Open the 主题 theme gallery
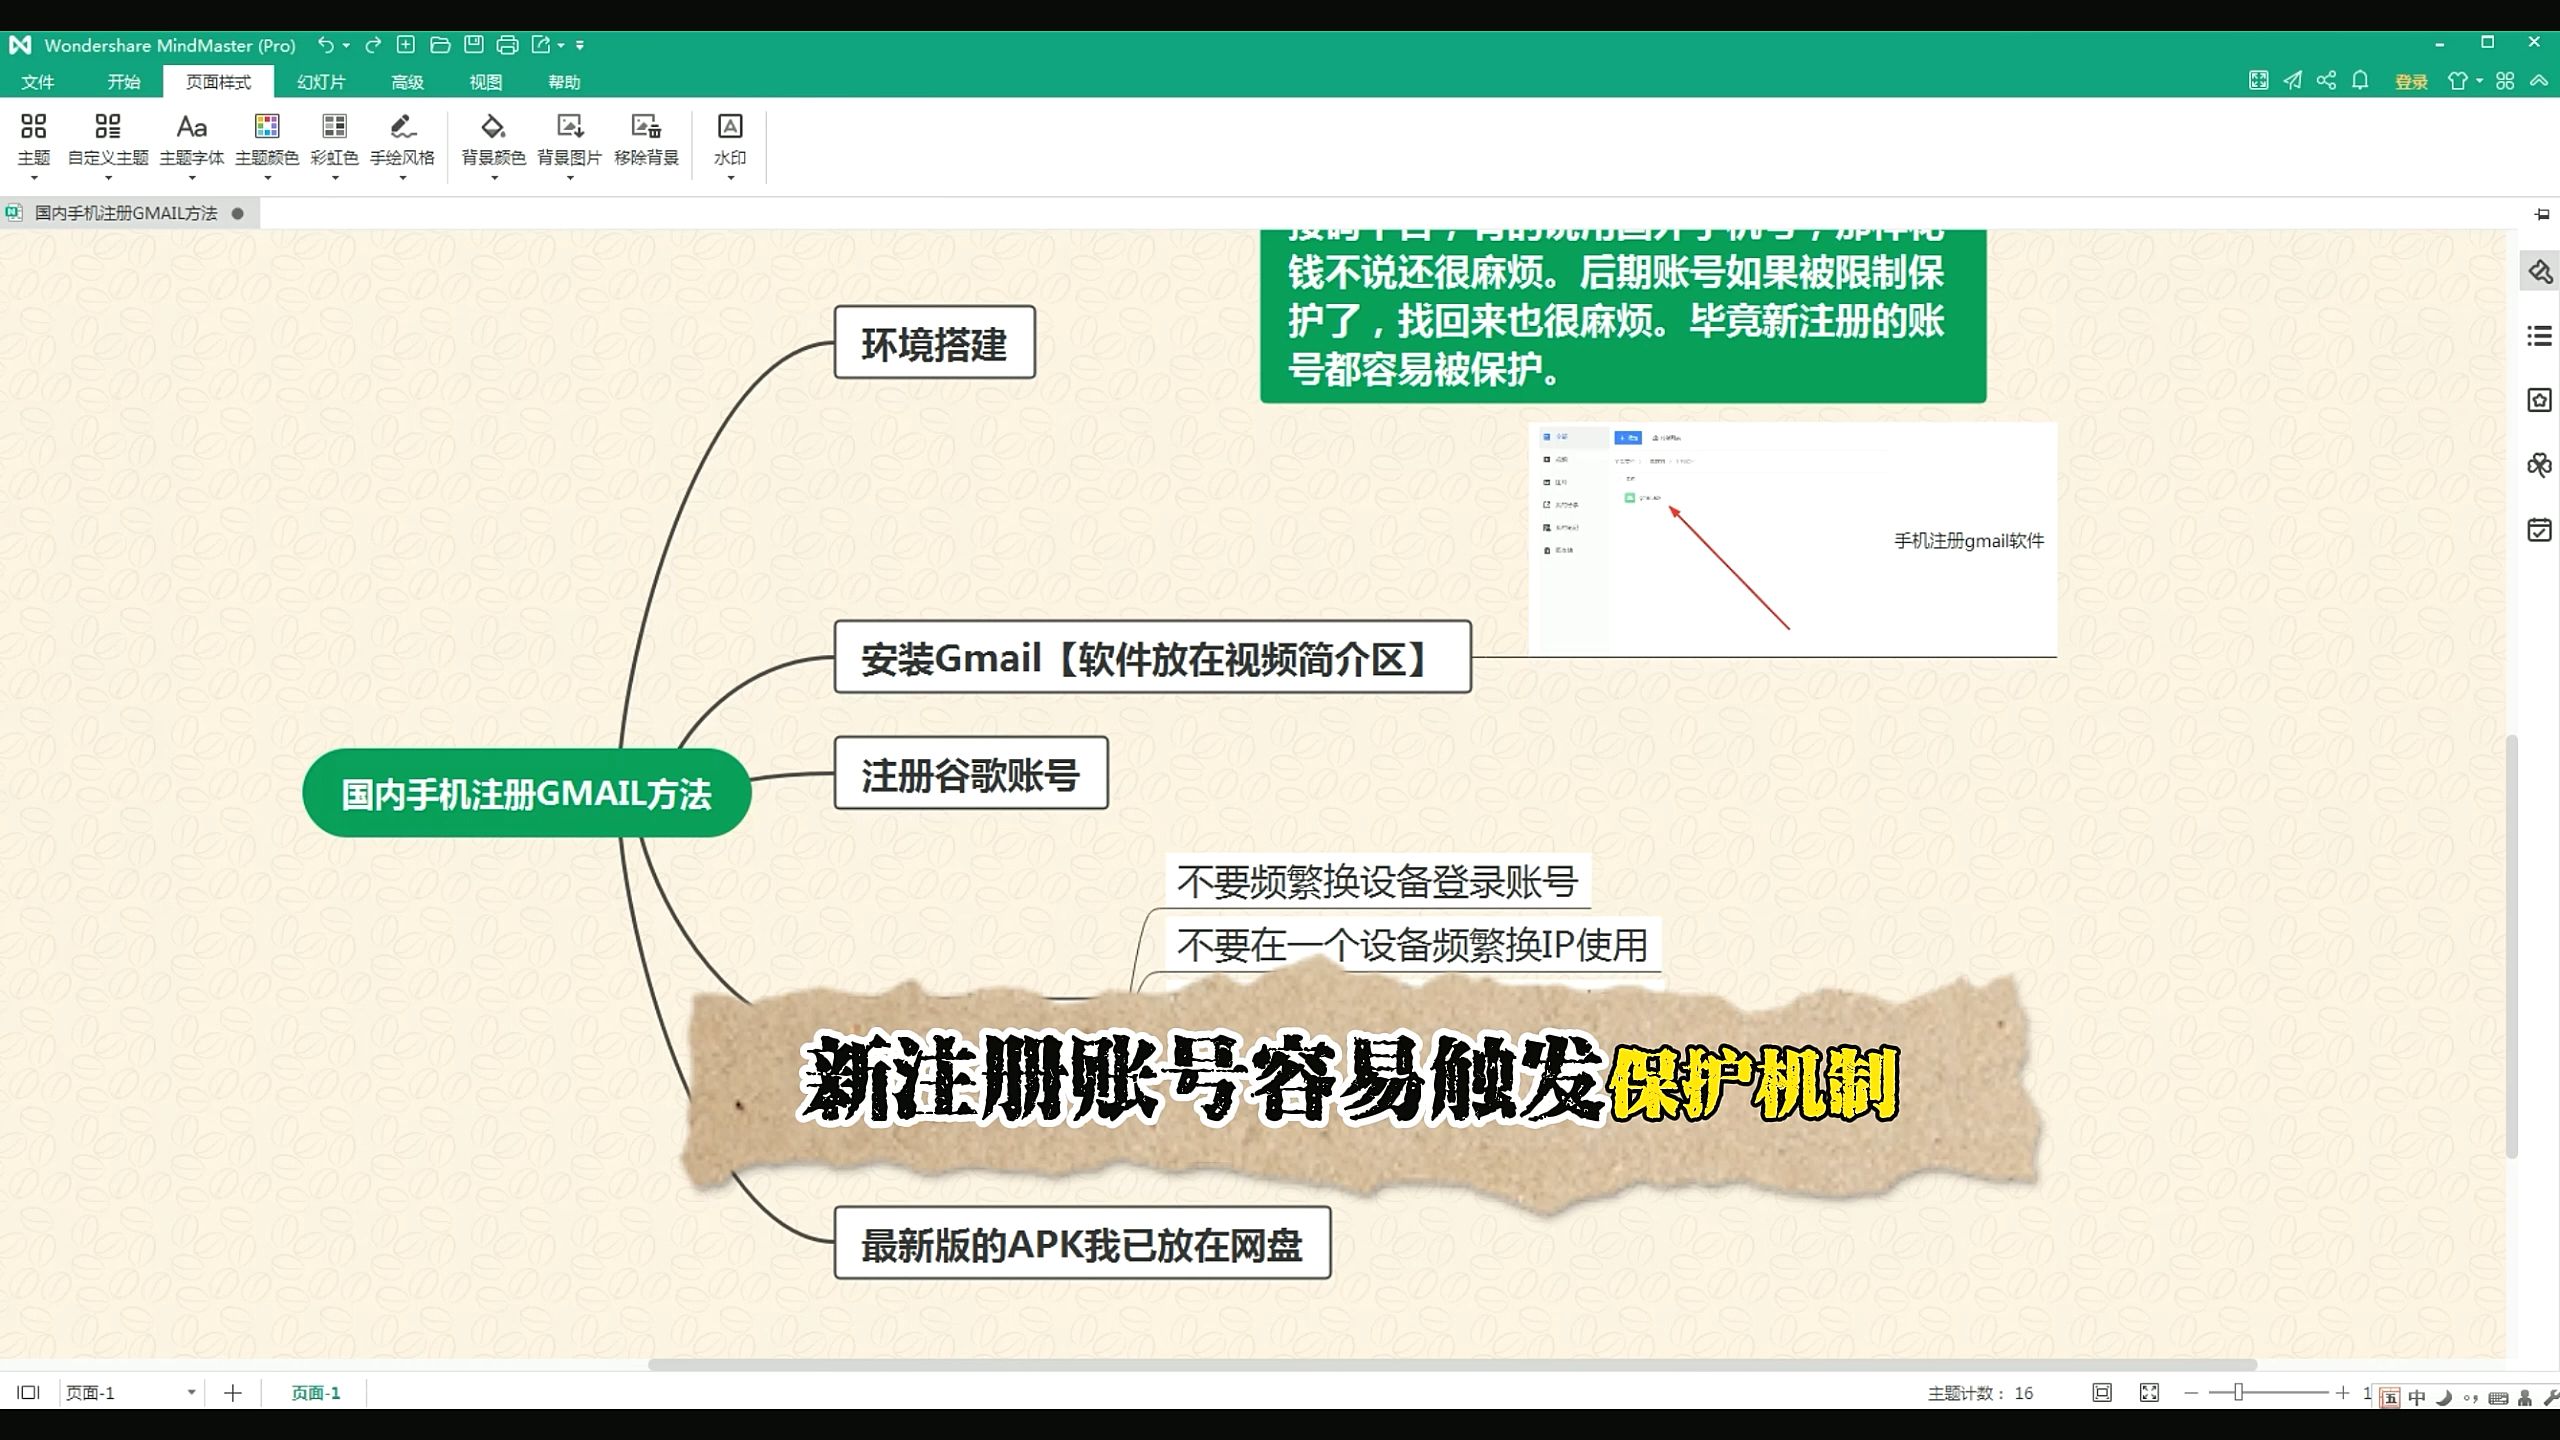This screenshot has width=2560, height=1440. tap(34, 139)
